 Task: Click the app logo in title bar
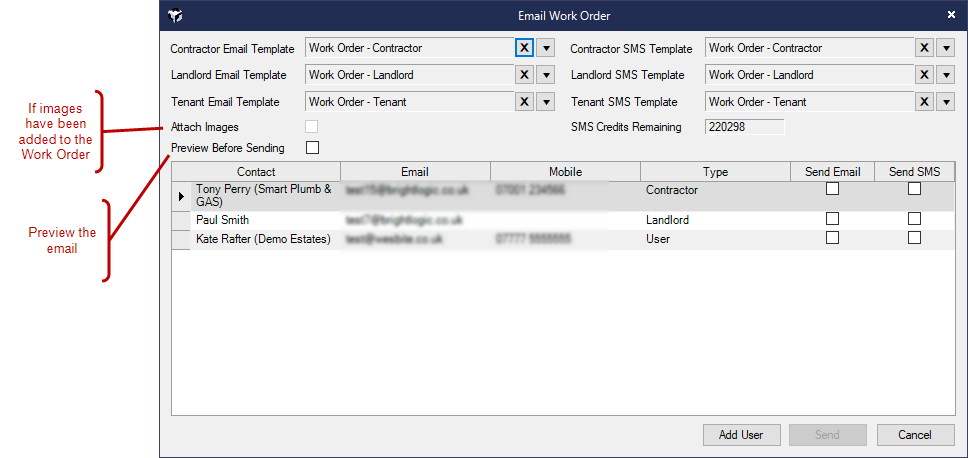click(176, 16)
